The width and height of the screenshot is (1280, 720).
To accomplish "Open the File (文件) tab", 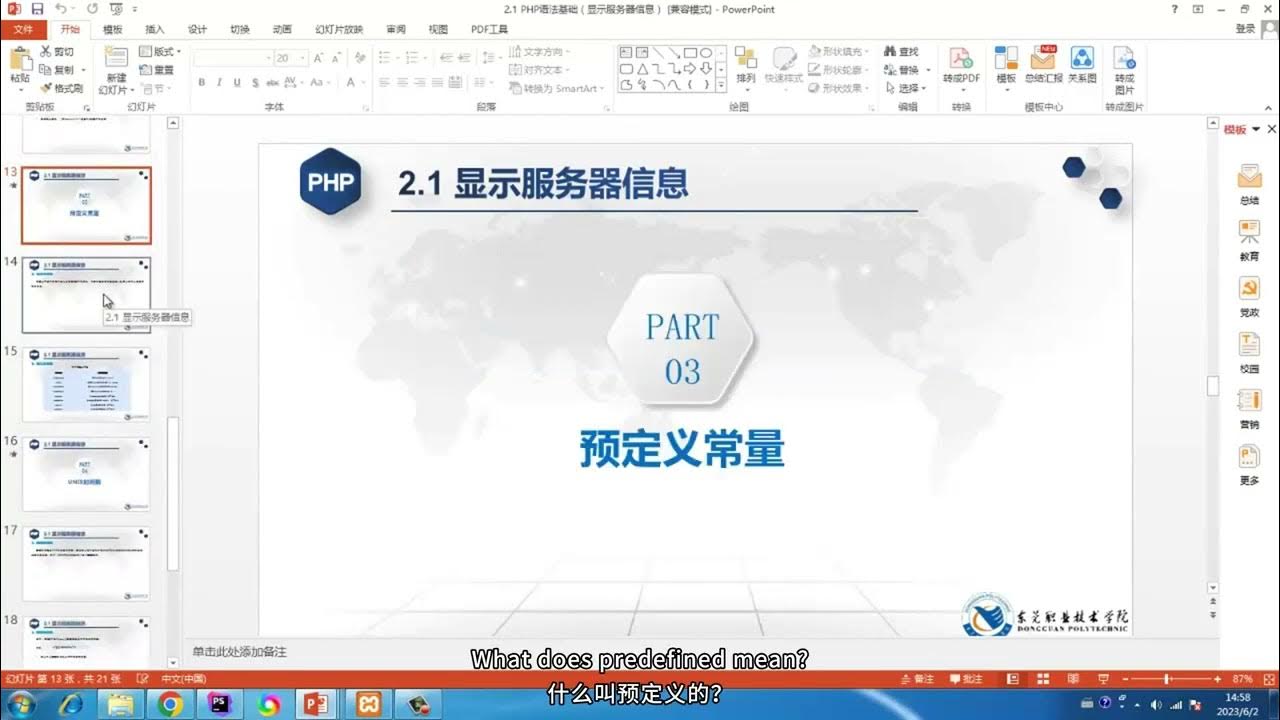I will point(23,29).
